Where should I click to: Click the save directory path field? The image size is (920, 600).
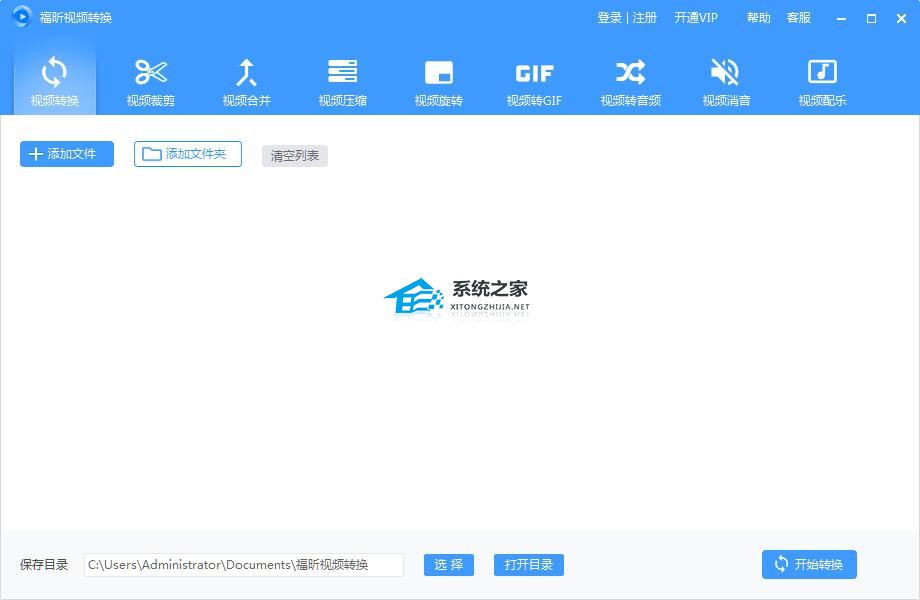[244, 565]
